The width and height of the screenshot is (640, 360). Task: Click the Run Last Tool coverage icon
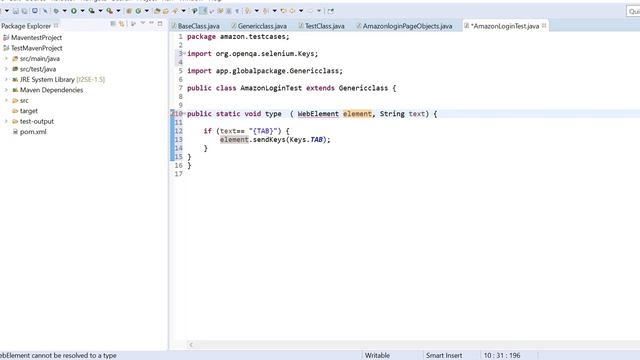click(x=92, y=11)
